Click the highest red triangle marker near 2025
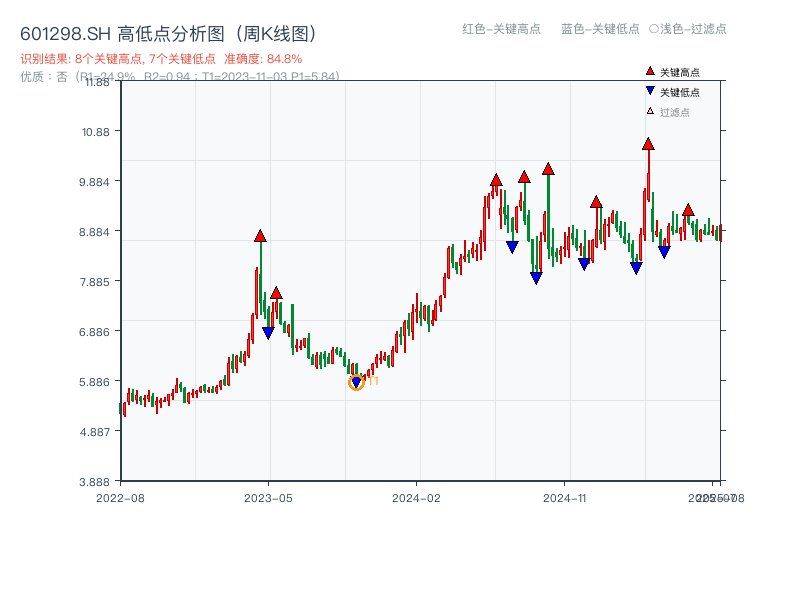800x600 pixels. 647,146
